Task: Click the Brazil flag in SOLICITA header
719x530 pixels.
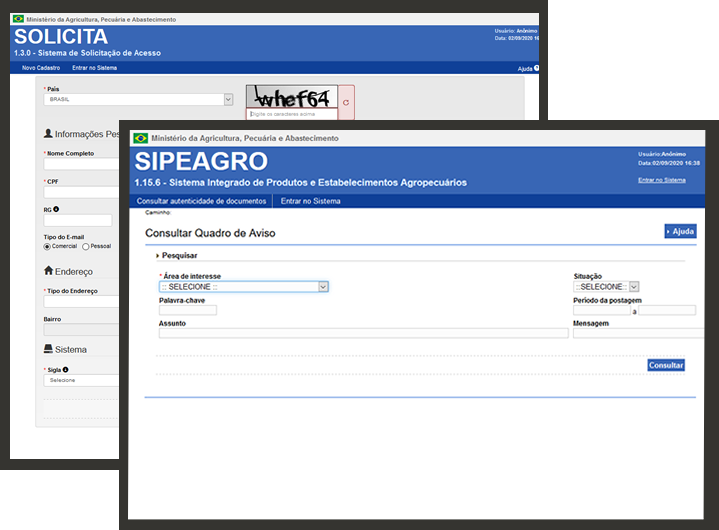Action: pyautogui.click(x=18, y=19)
